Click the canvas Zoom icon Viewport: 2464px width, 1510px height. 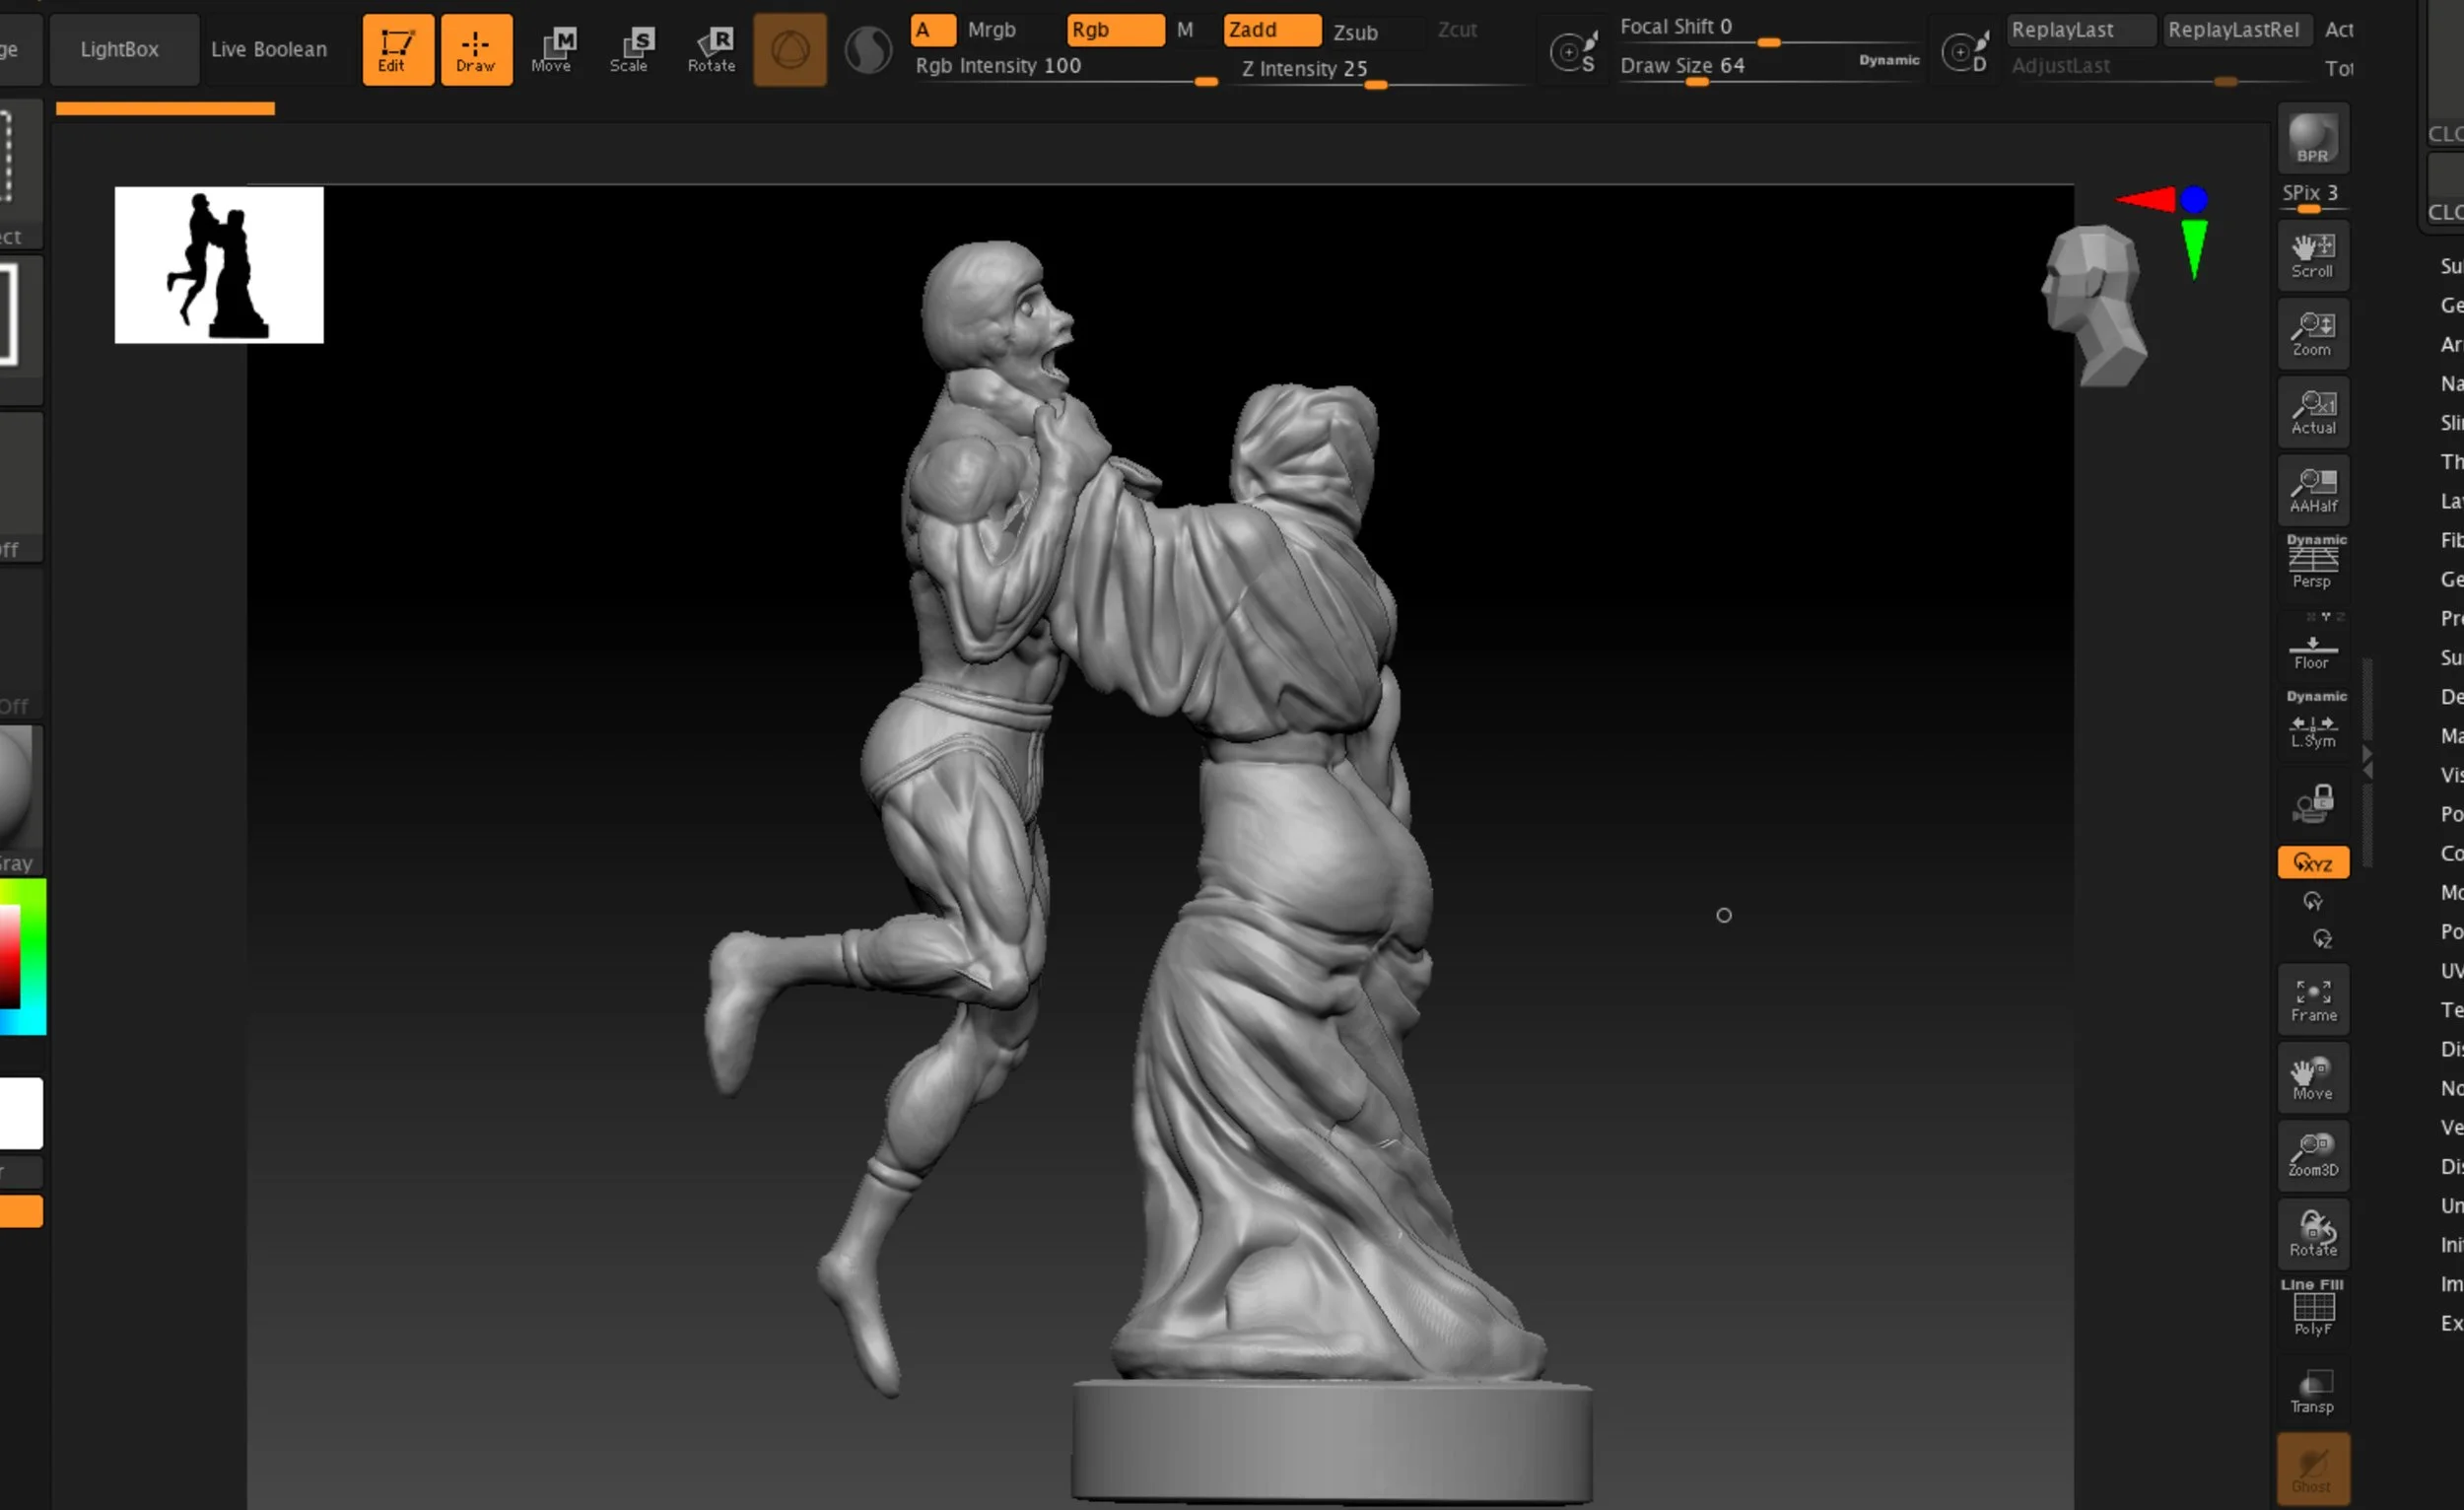click(2312, 333)
